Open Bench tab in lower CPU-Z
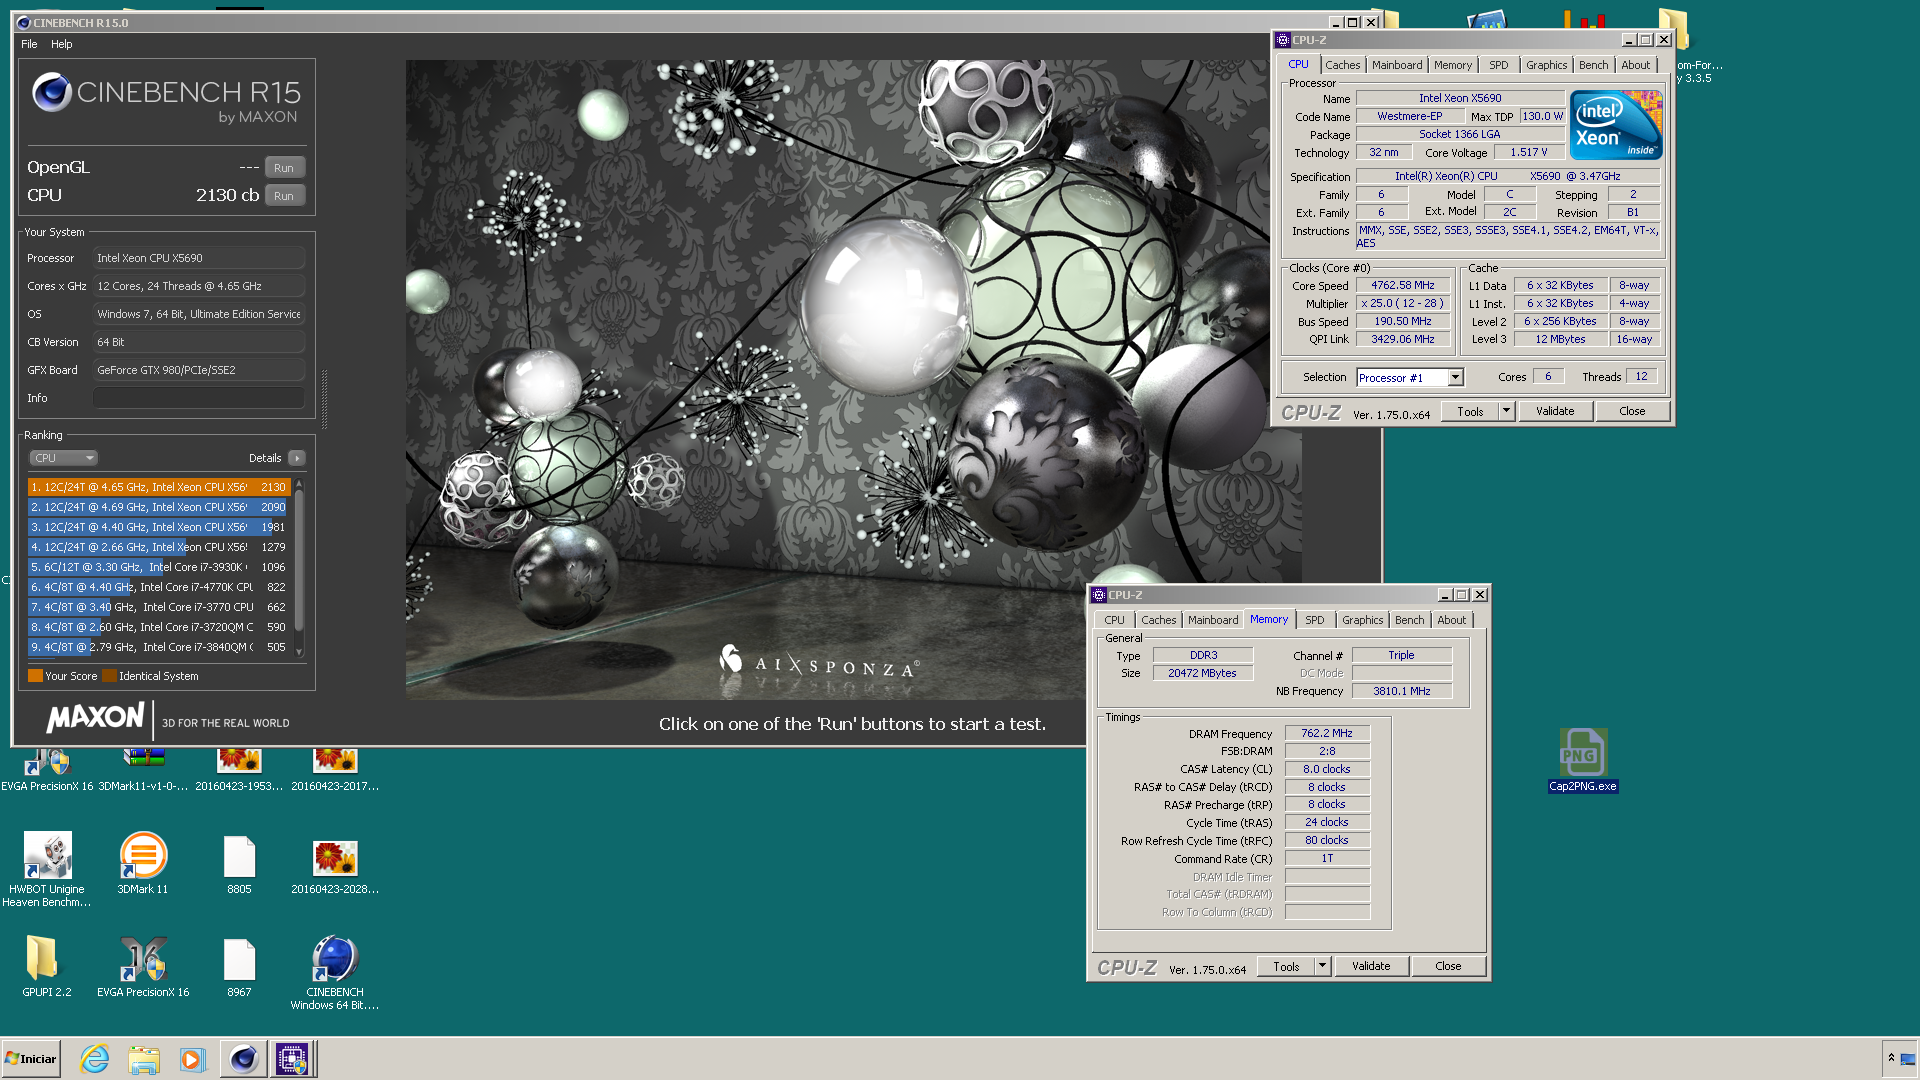Viewport: 1920px width, 1080px height. [x=1409, y=620]
